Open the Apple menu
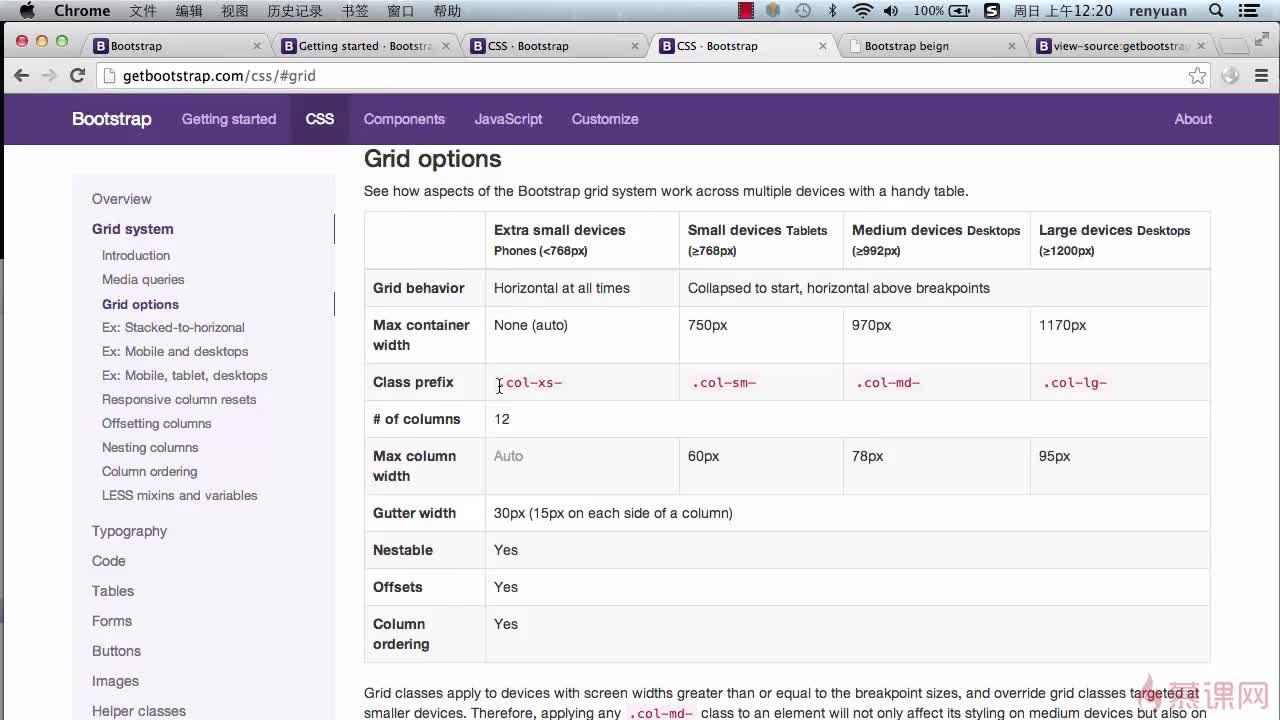Viewport: 1280px width, 720px height. [27, 11]
